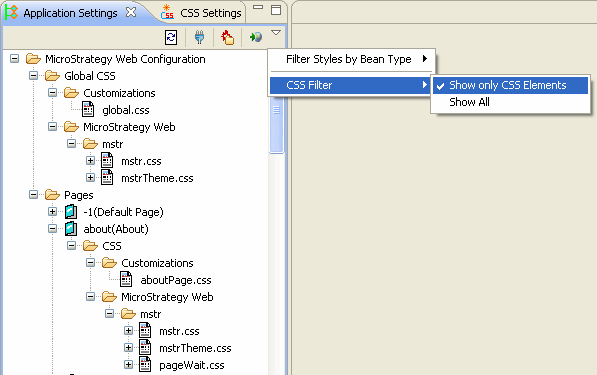Select the about(About) page icon
Viewport: 597px width, 375px height.
click(x=71, y=228)
